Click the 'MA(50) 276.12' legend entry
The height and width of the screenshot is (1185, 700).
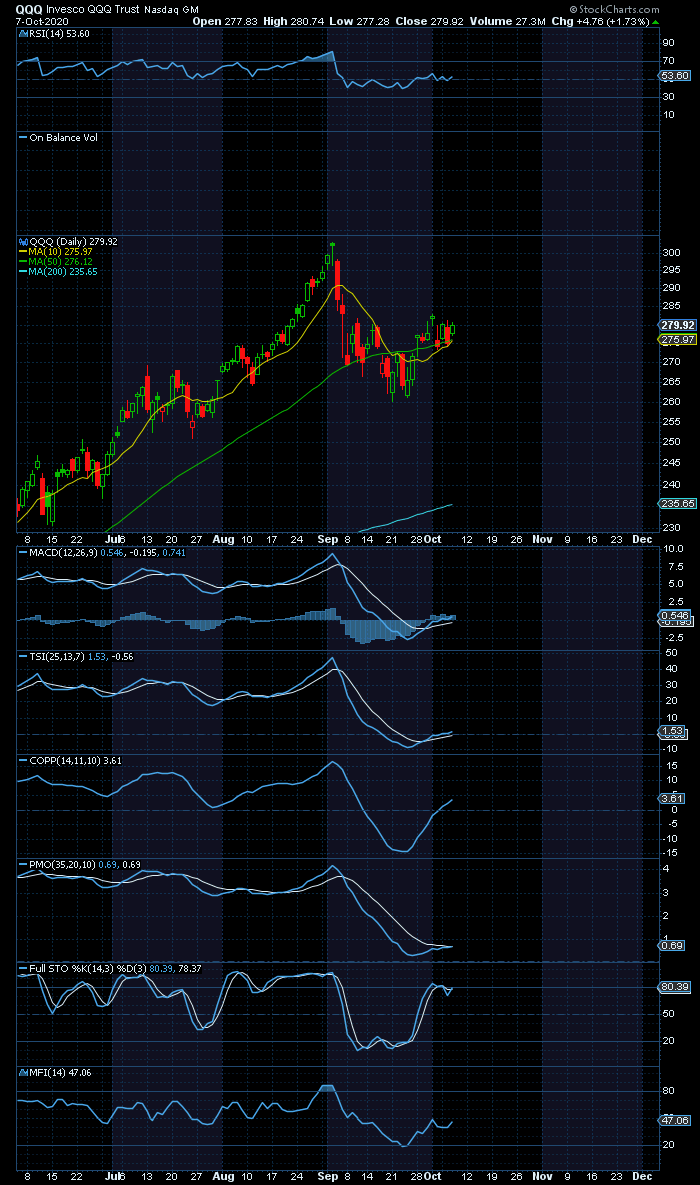coord(60,261)
